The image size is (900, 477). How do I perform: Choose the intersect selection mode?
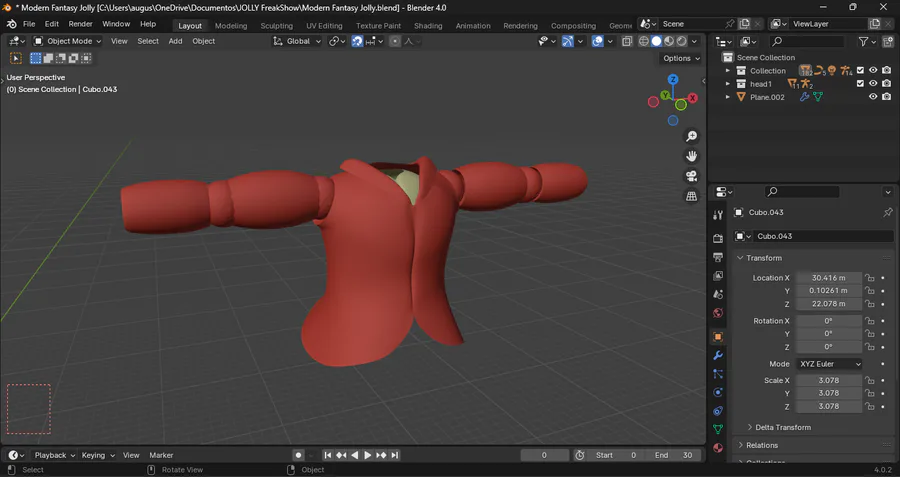click(86, 58)
